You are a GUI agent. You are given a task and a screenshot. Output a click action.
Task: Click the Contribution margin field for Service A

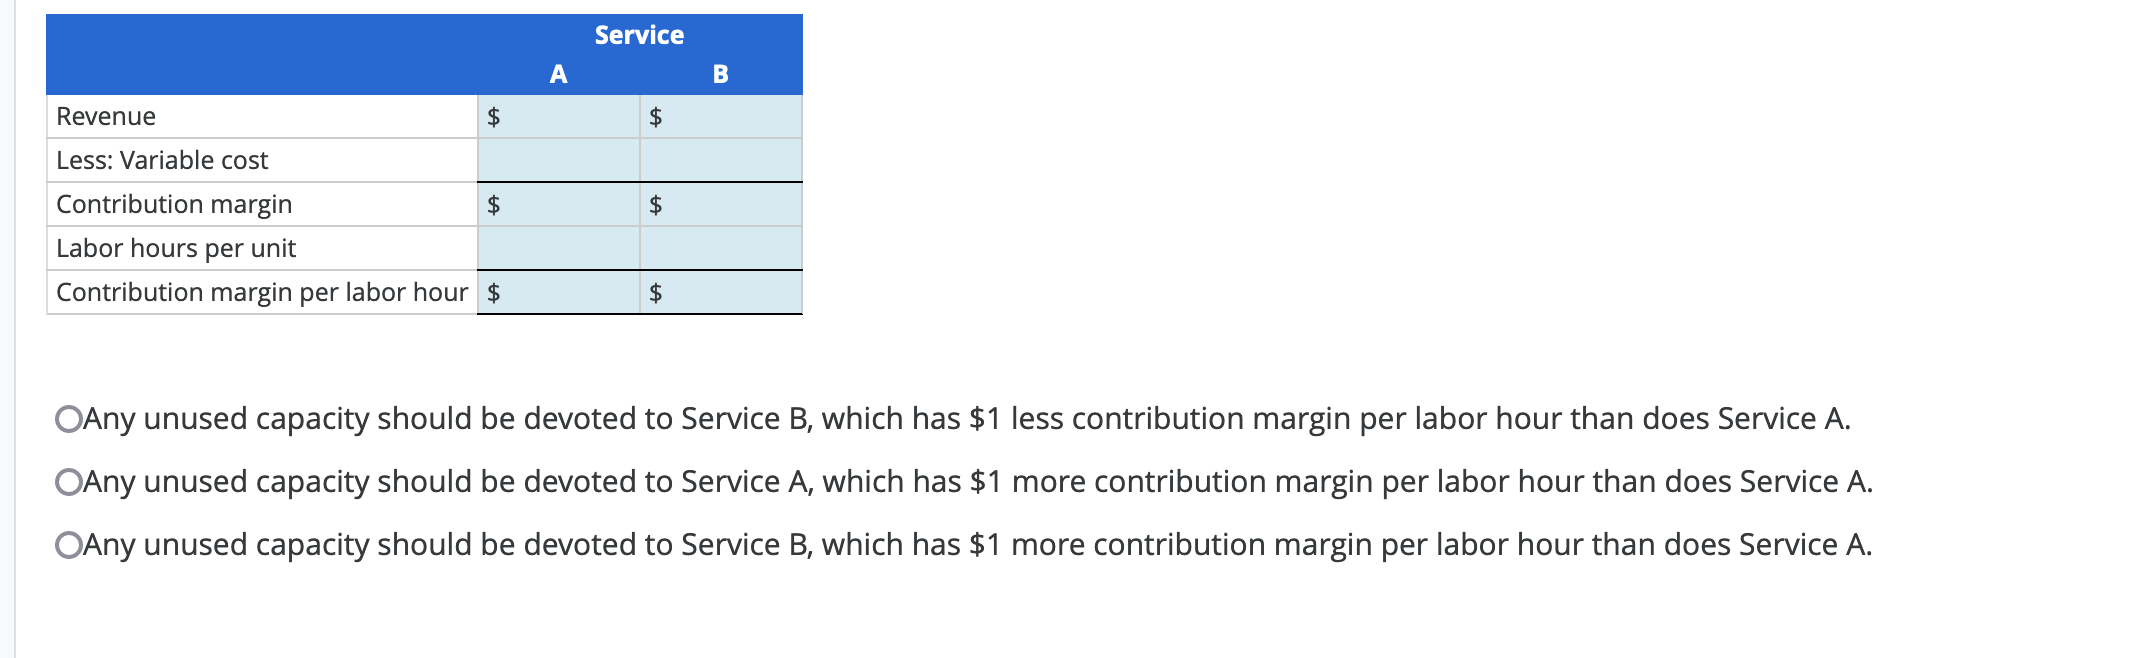[x=560, y=204]
